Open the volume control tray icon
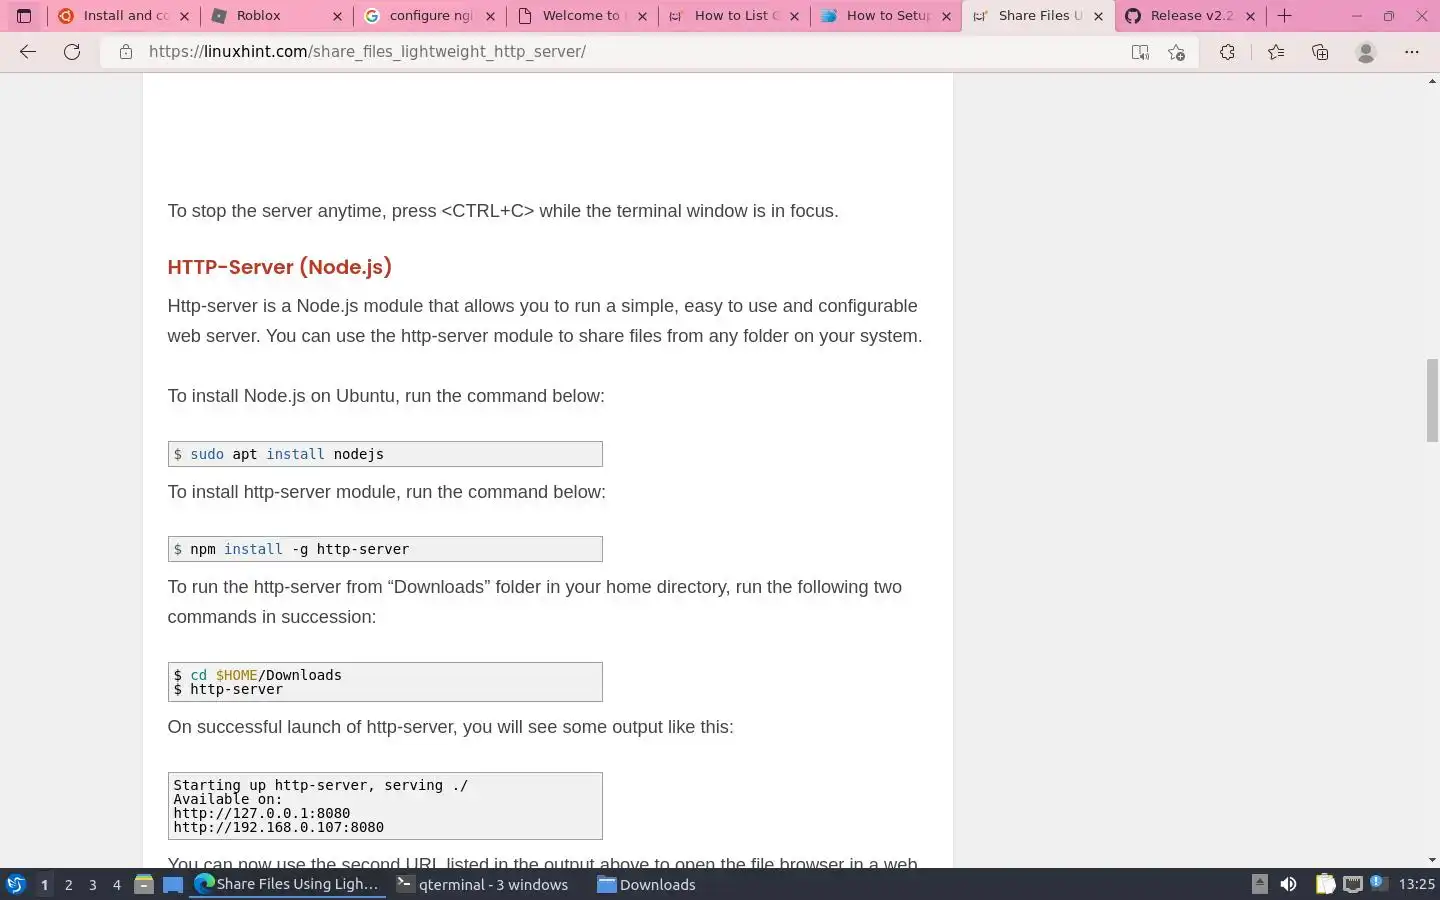 click(x=1289, y=884)
